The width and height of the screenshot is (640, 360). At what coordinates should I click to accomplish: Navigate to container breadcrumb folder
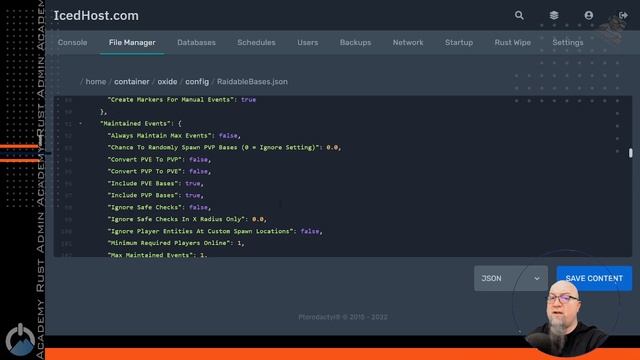pyautogui.click(x=131, y=82)
